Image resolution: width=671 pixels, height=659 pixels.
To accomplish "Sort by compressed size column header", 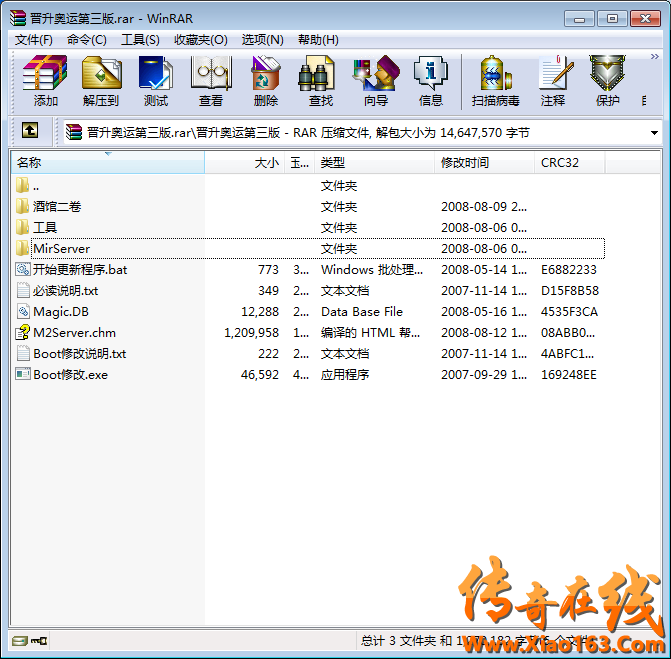I will (300, 163).
